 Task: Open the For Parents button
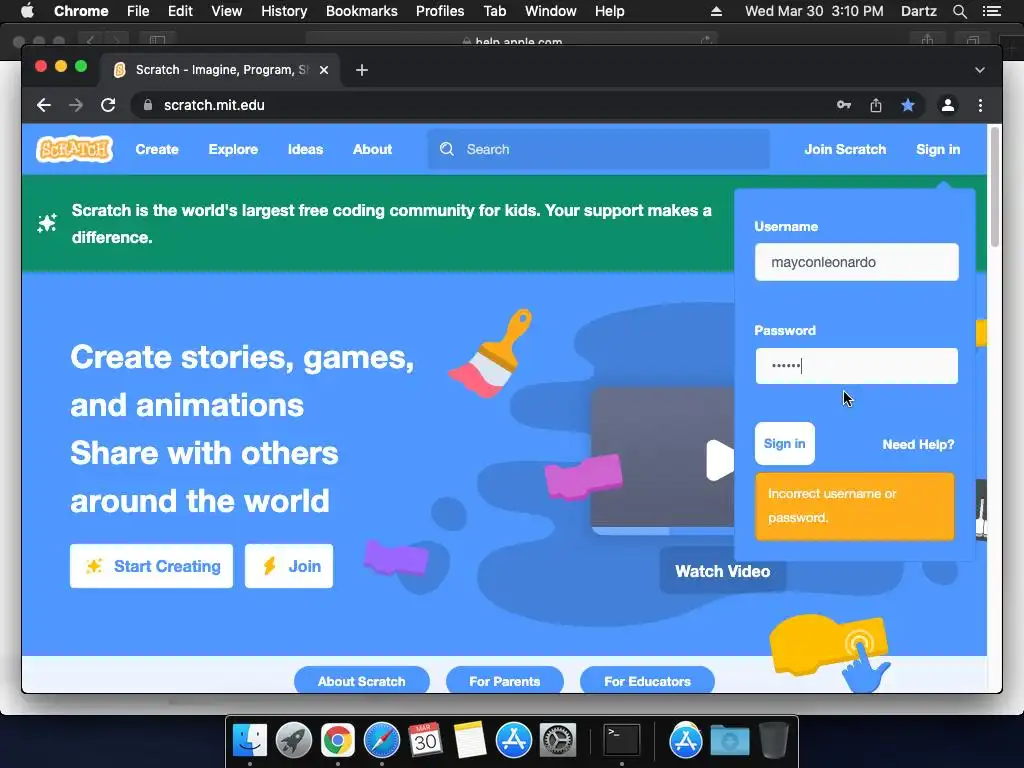504,680
